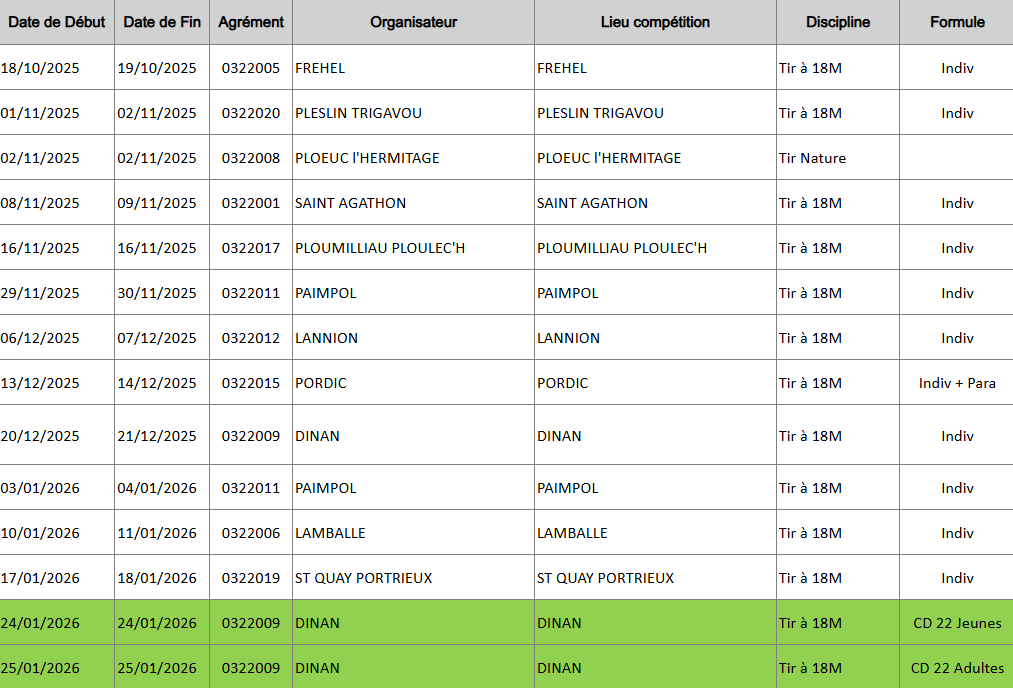1013x688 pixels.
Task: Select the start date 18/10/2025 cell
Action: tap(40, 68)
